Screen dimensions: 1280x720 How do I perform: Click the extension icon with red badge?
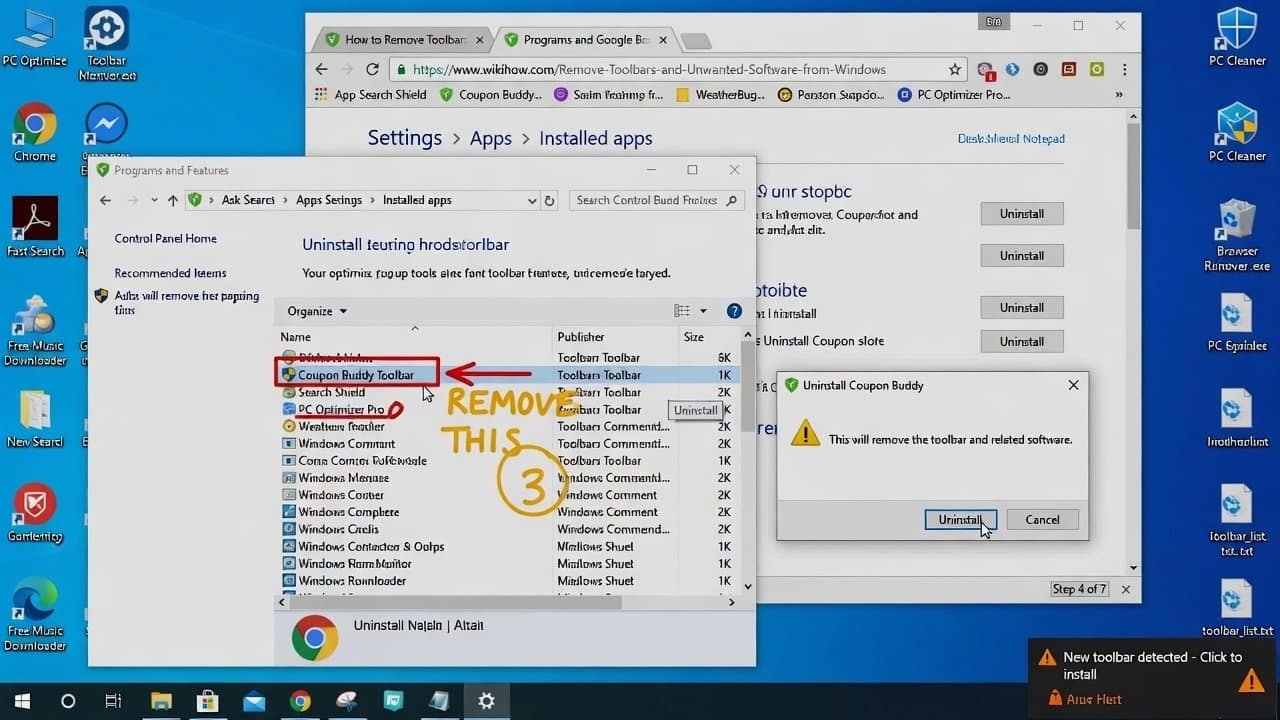click(985, 70)
